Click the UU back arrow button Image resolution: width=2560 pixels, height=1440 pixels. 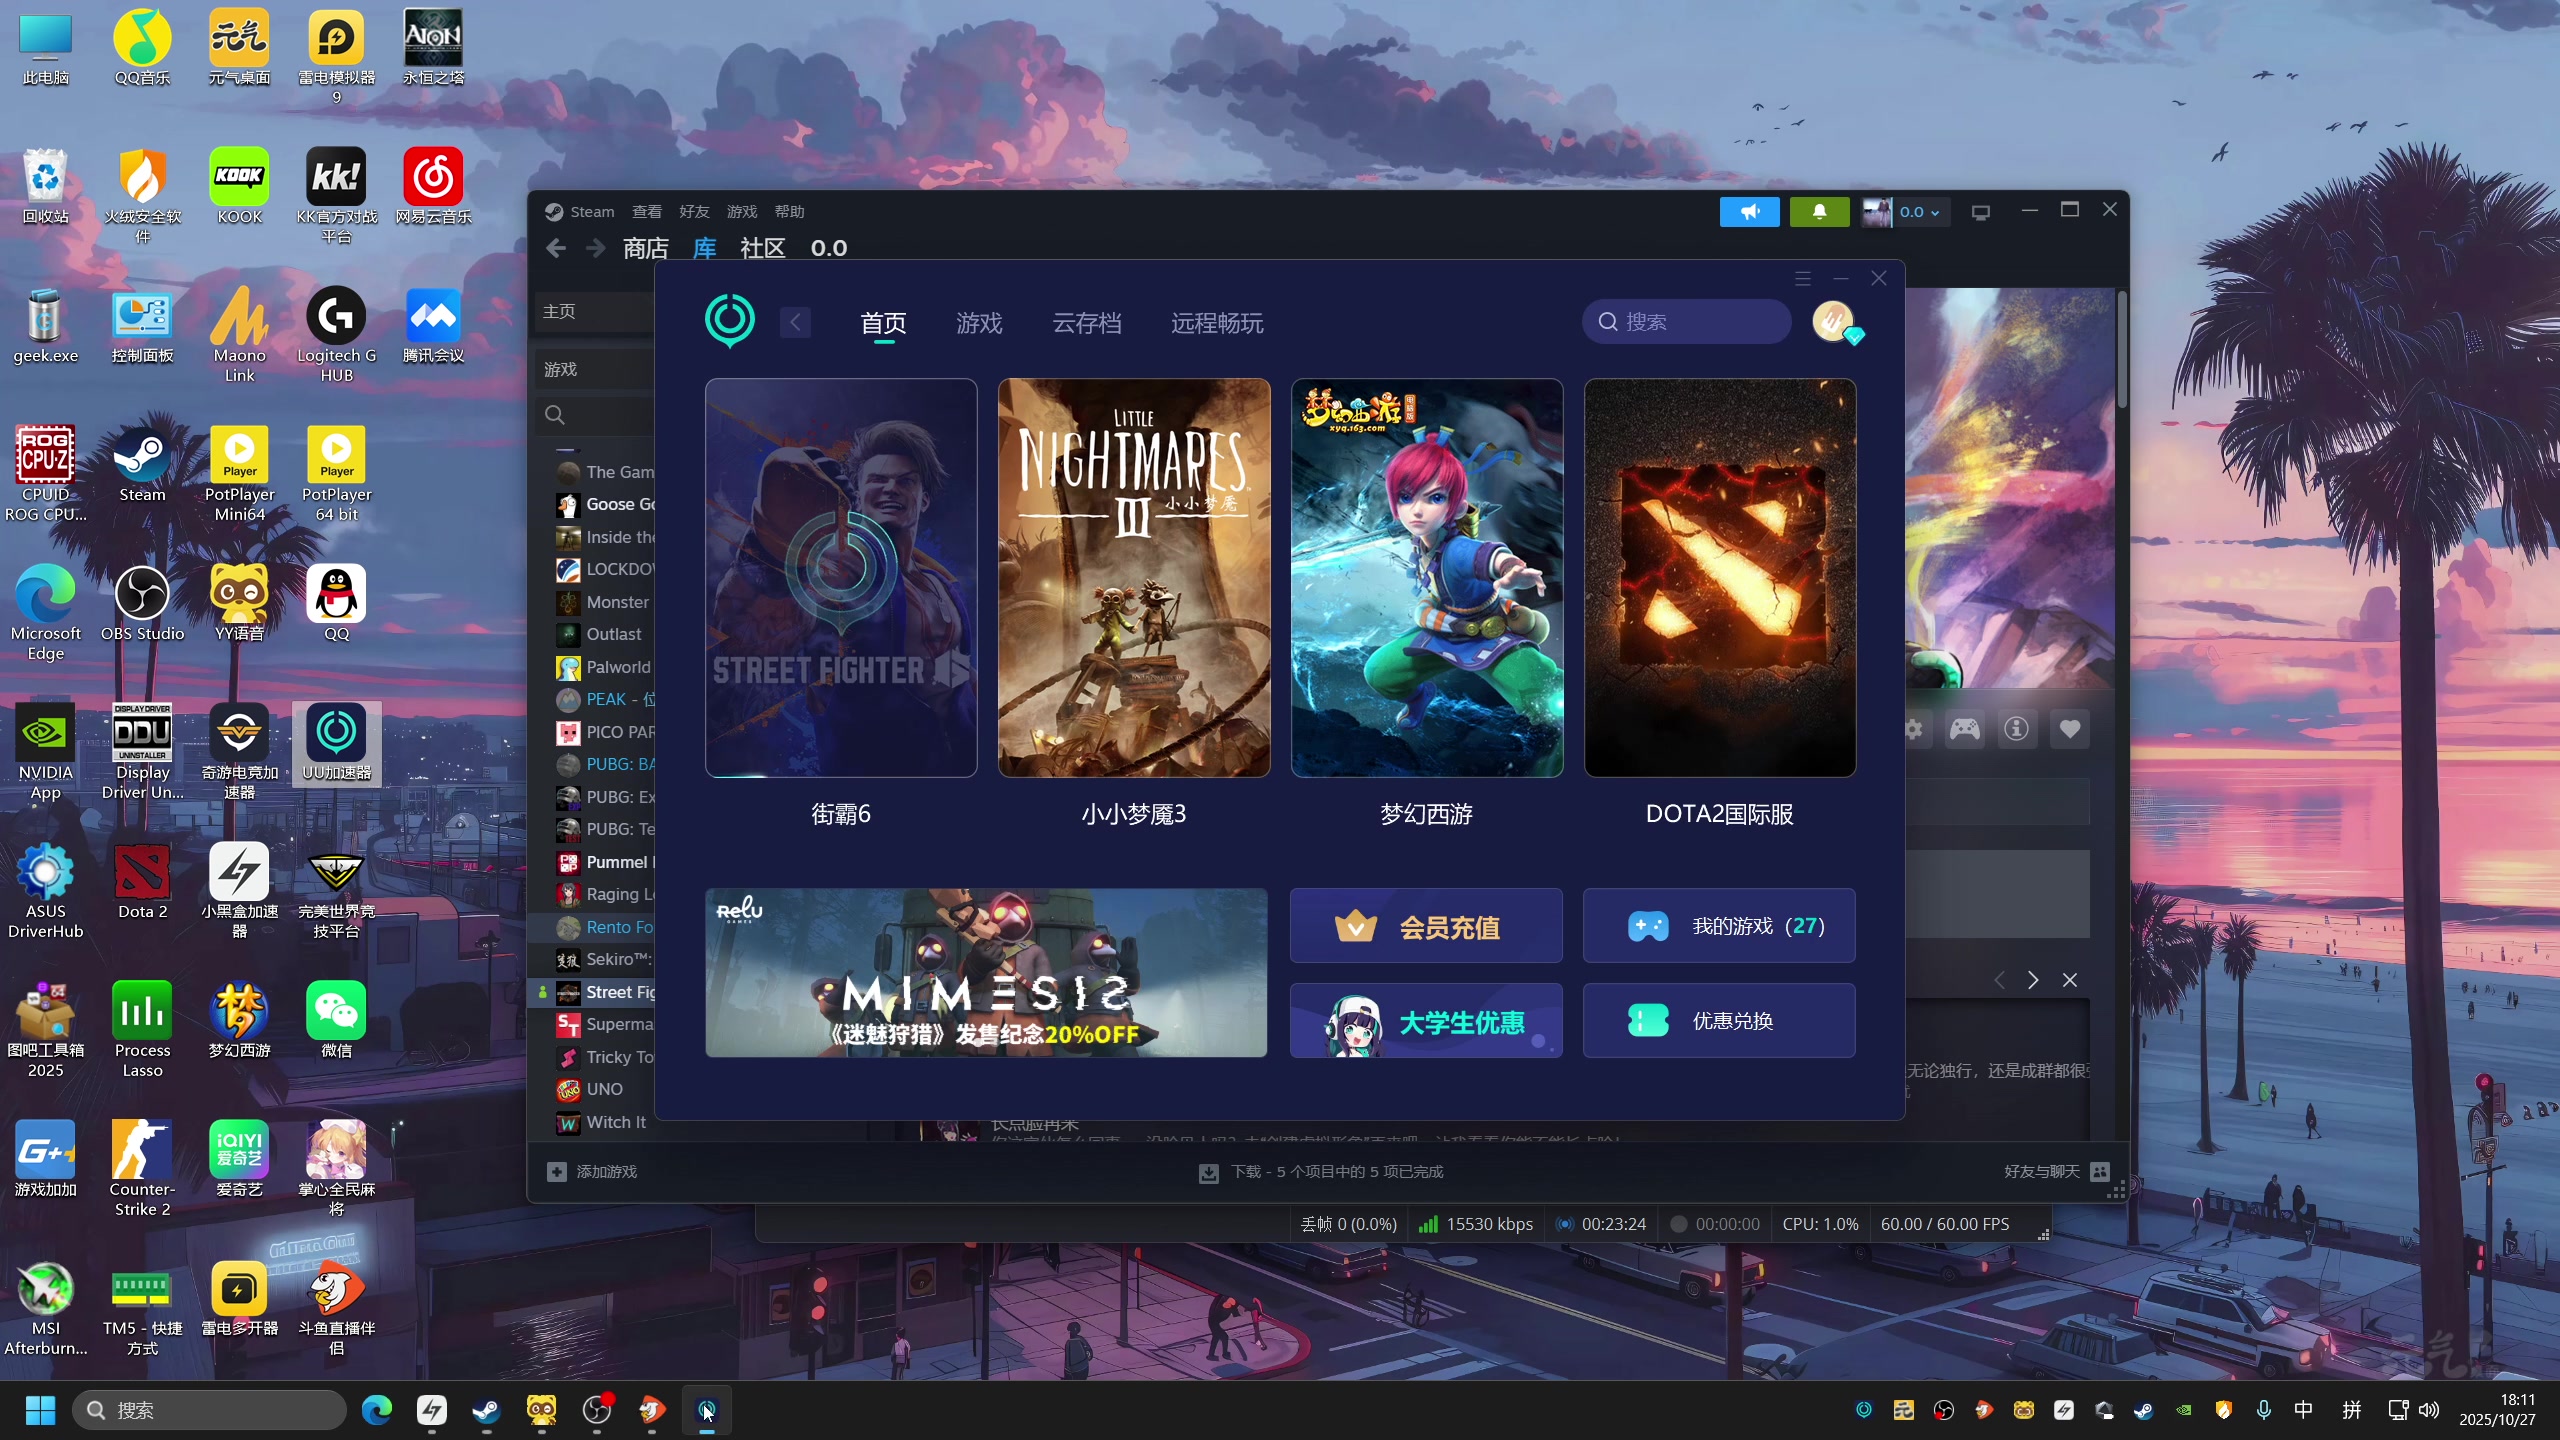click(795, 322)
